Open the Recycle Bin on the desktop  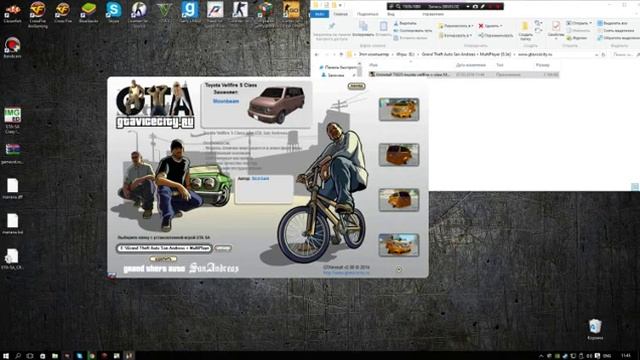[595, 327]
